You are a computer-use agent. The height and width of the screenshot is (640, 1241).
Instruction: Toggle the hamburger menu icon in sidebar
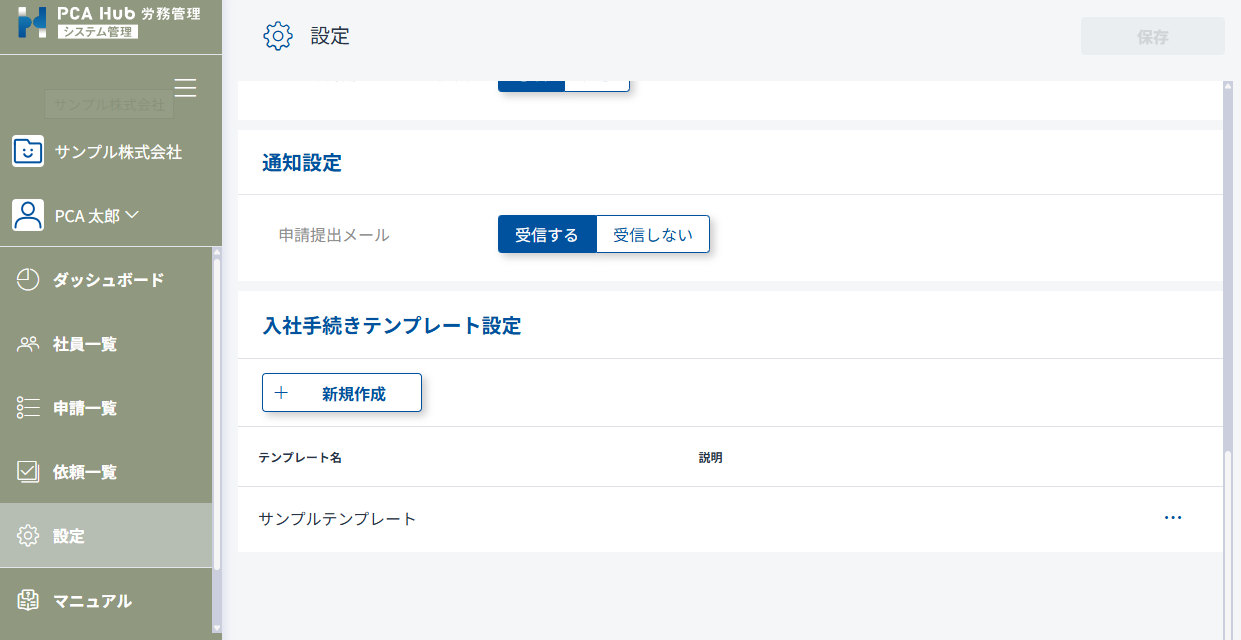coord(185,88)
